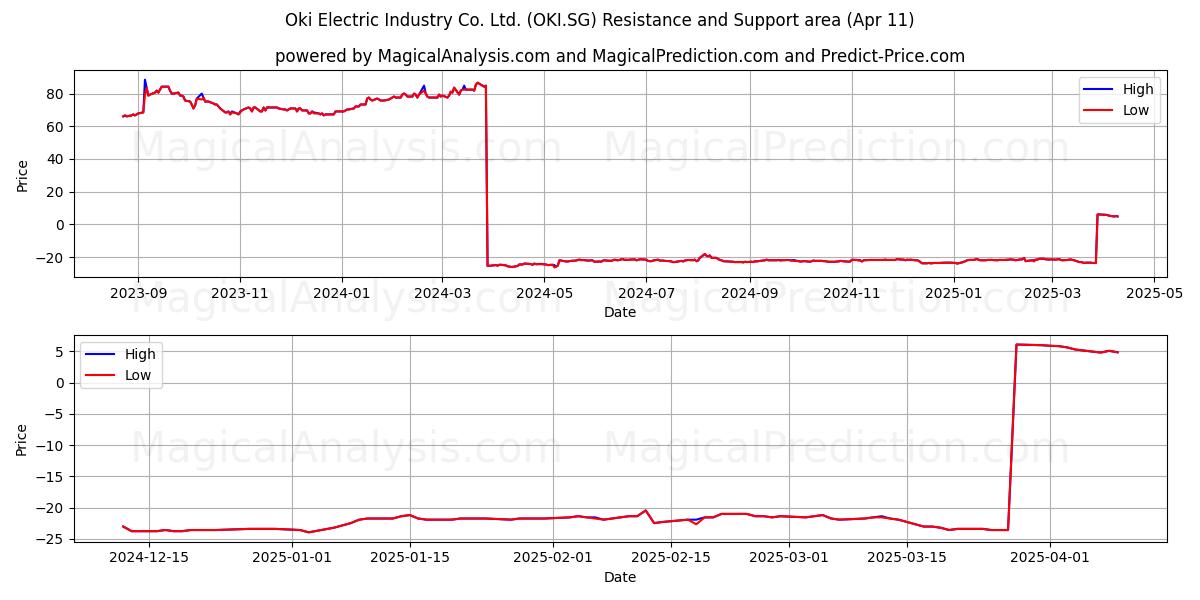Click the '-25' y-axis tick on bottom chart
The height and width of the screenshot is (600, 1200).
point(52,539)
